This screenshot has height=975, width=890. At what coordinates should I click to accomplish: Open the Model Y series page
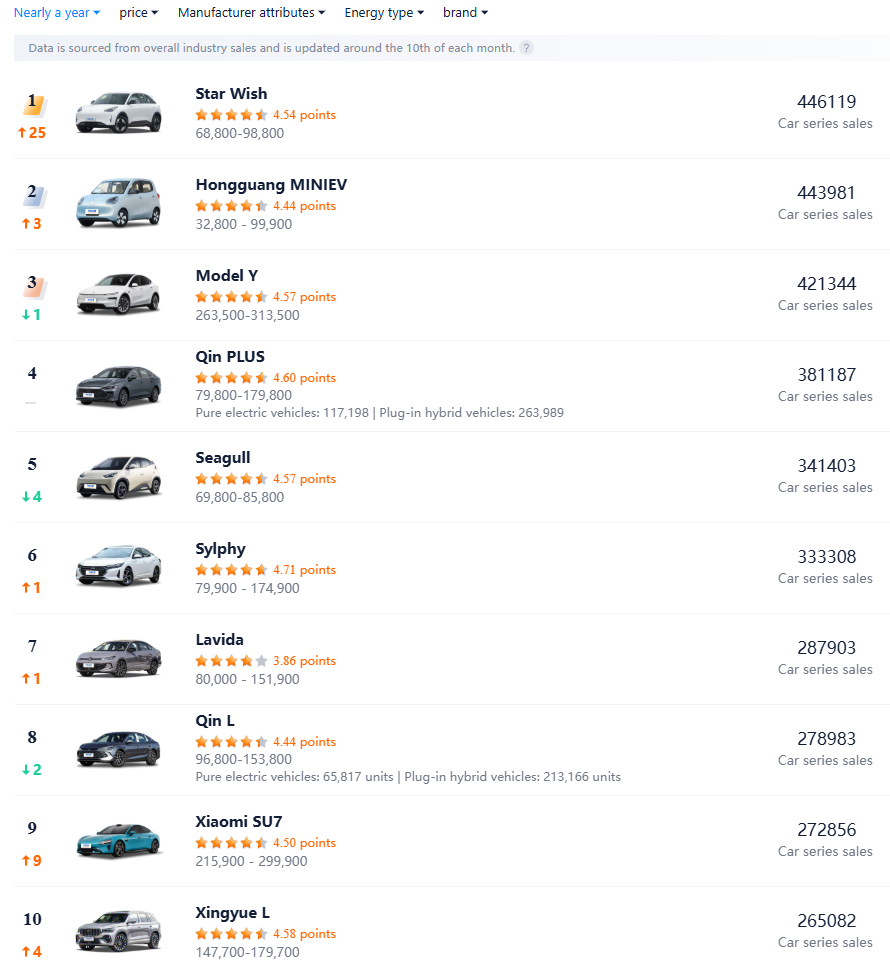pyautogui.click(x=227, y=276)
